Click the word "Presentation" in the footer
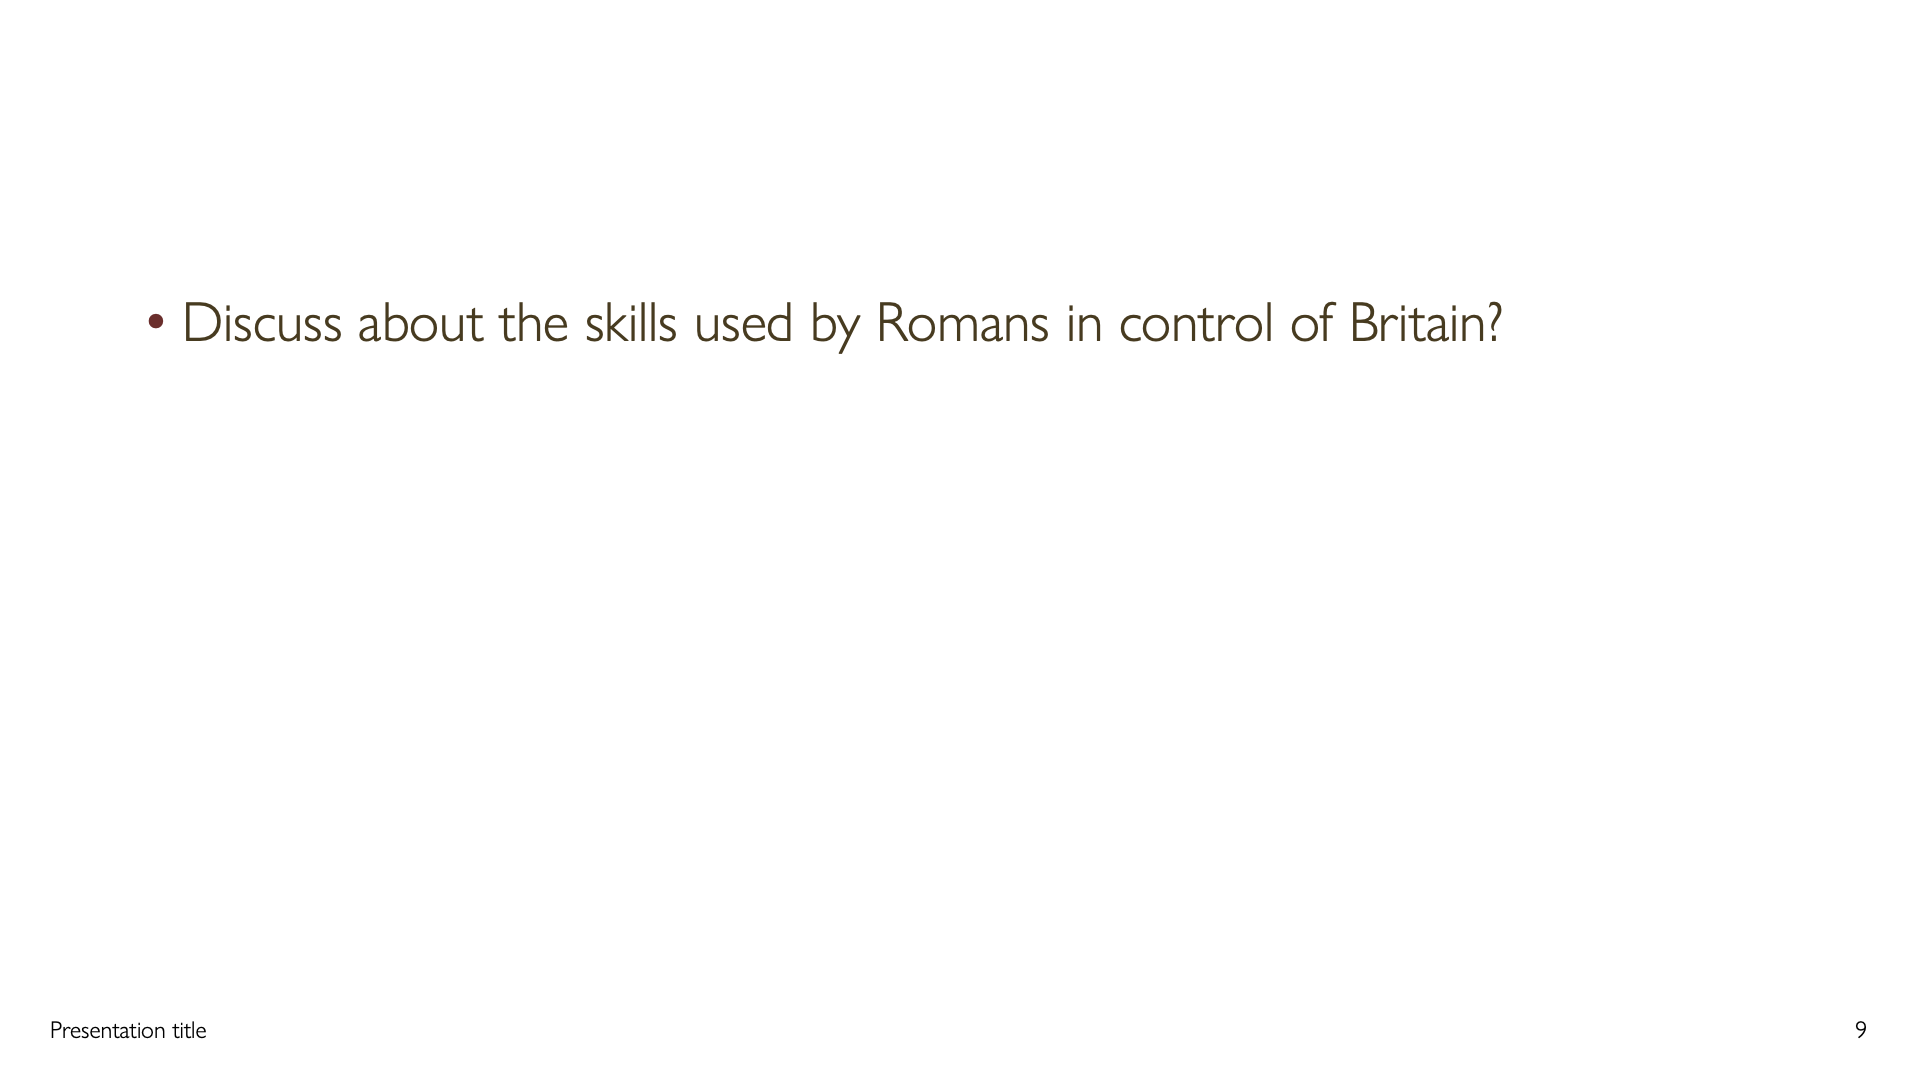The image size is (1920, 1080). 107,1030
